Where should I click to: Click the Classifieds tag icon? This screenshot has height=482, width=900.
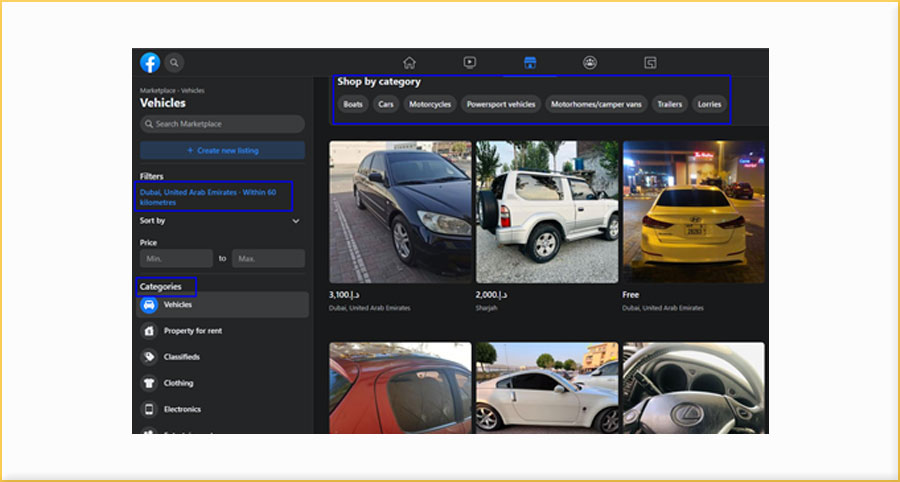tap(149, 357)
